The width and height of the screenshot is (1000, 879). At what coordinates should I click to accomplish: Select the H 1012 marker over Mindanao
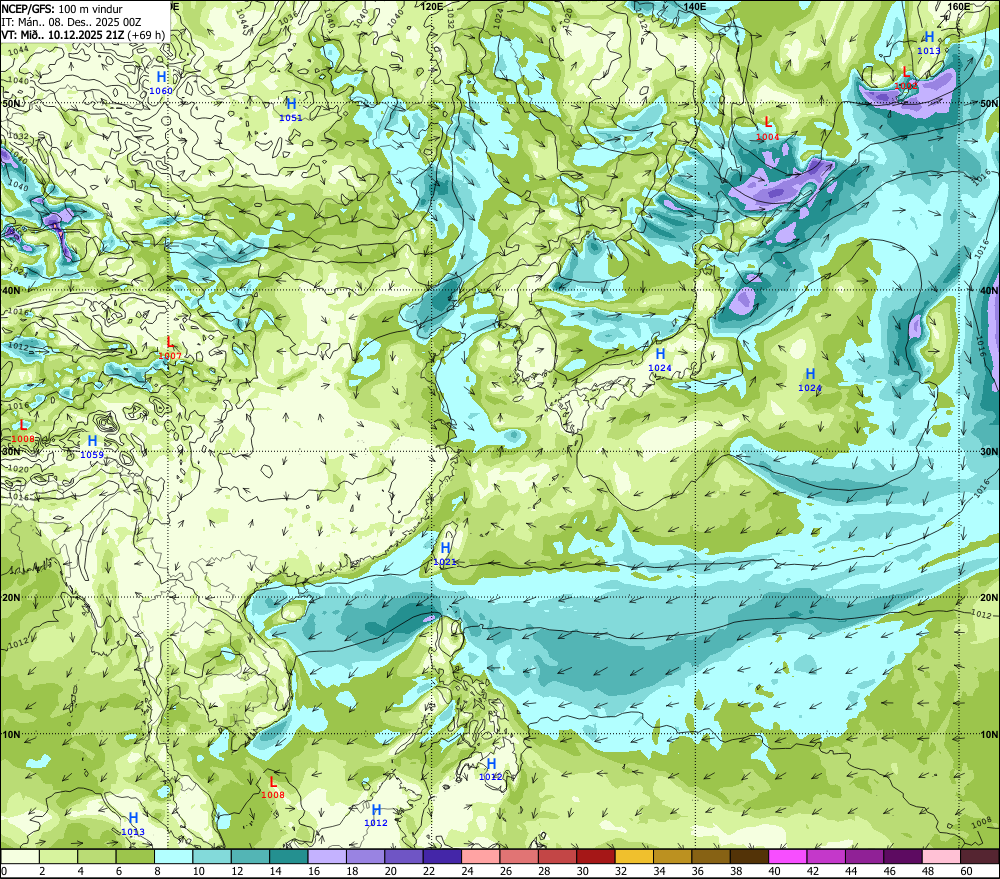[491, 769]
